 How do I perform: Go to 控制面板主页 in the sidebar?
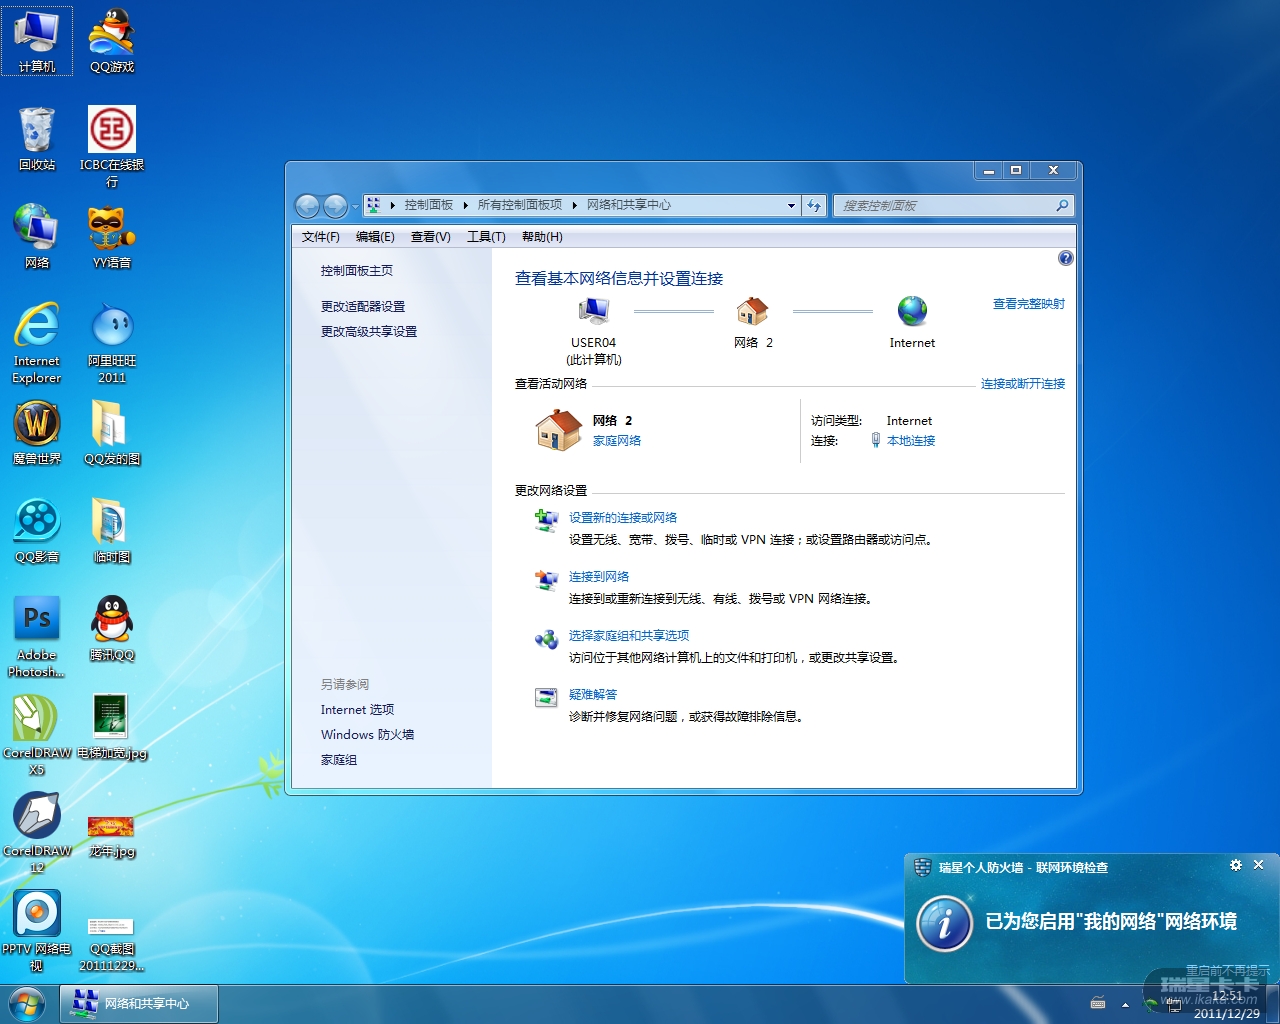pyautogui.click(x=357, y=271)
